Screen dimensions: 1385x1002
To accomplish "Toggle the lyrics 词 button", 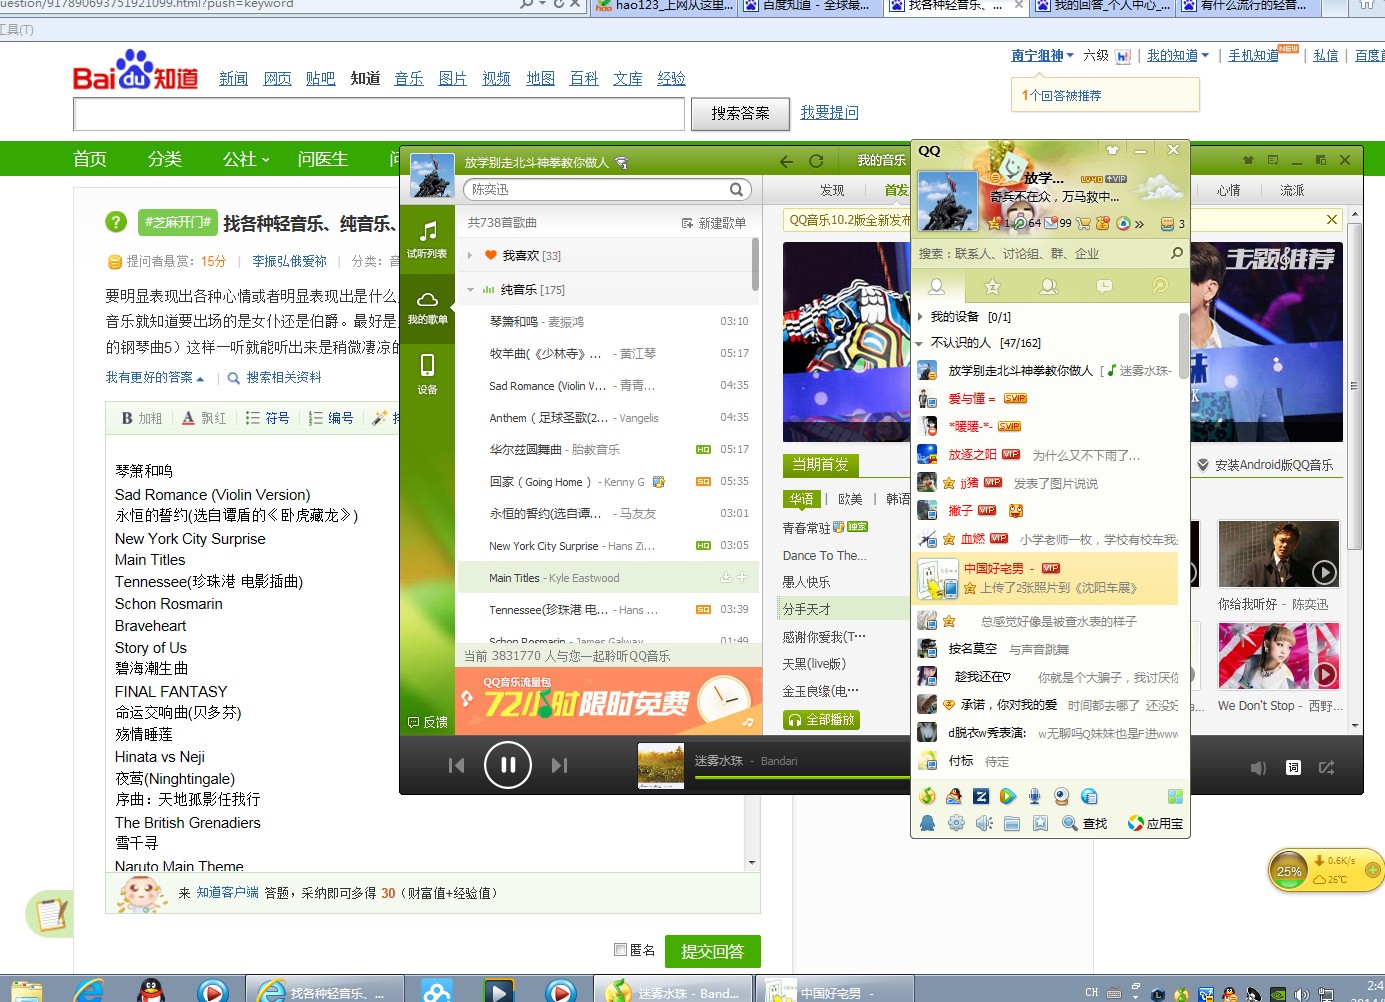I will pyautogui.click(x=1293, y=768).
